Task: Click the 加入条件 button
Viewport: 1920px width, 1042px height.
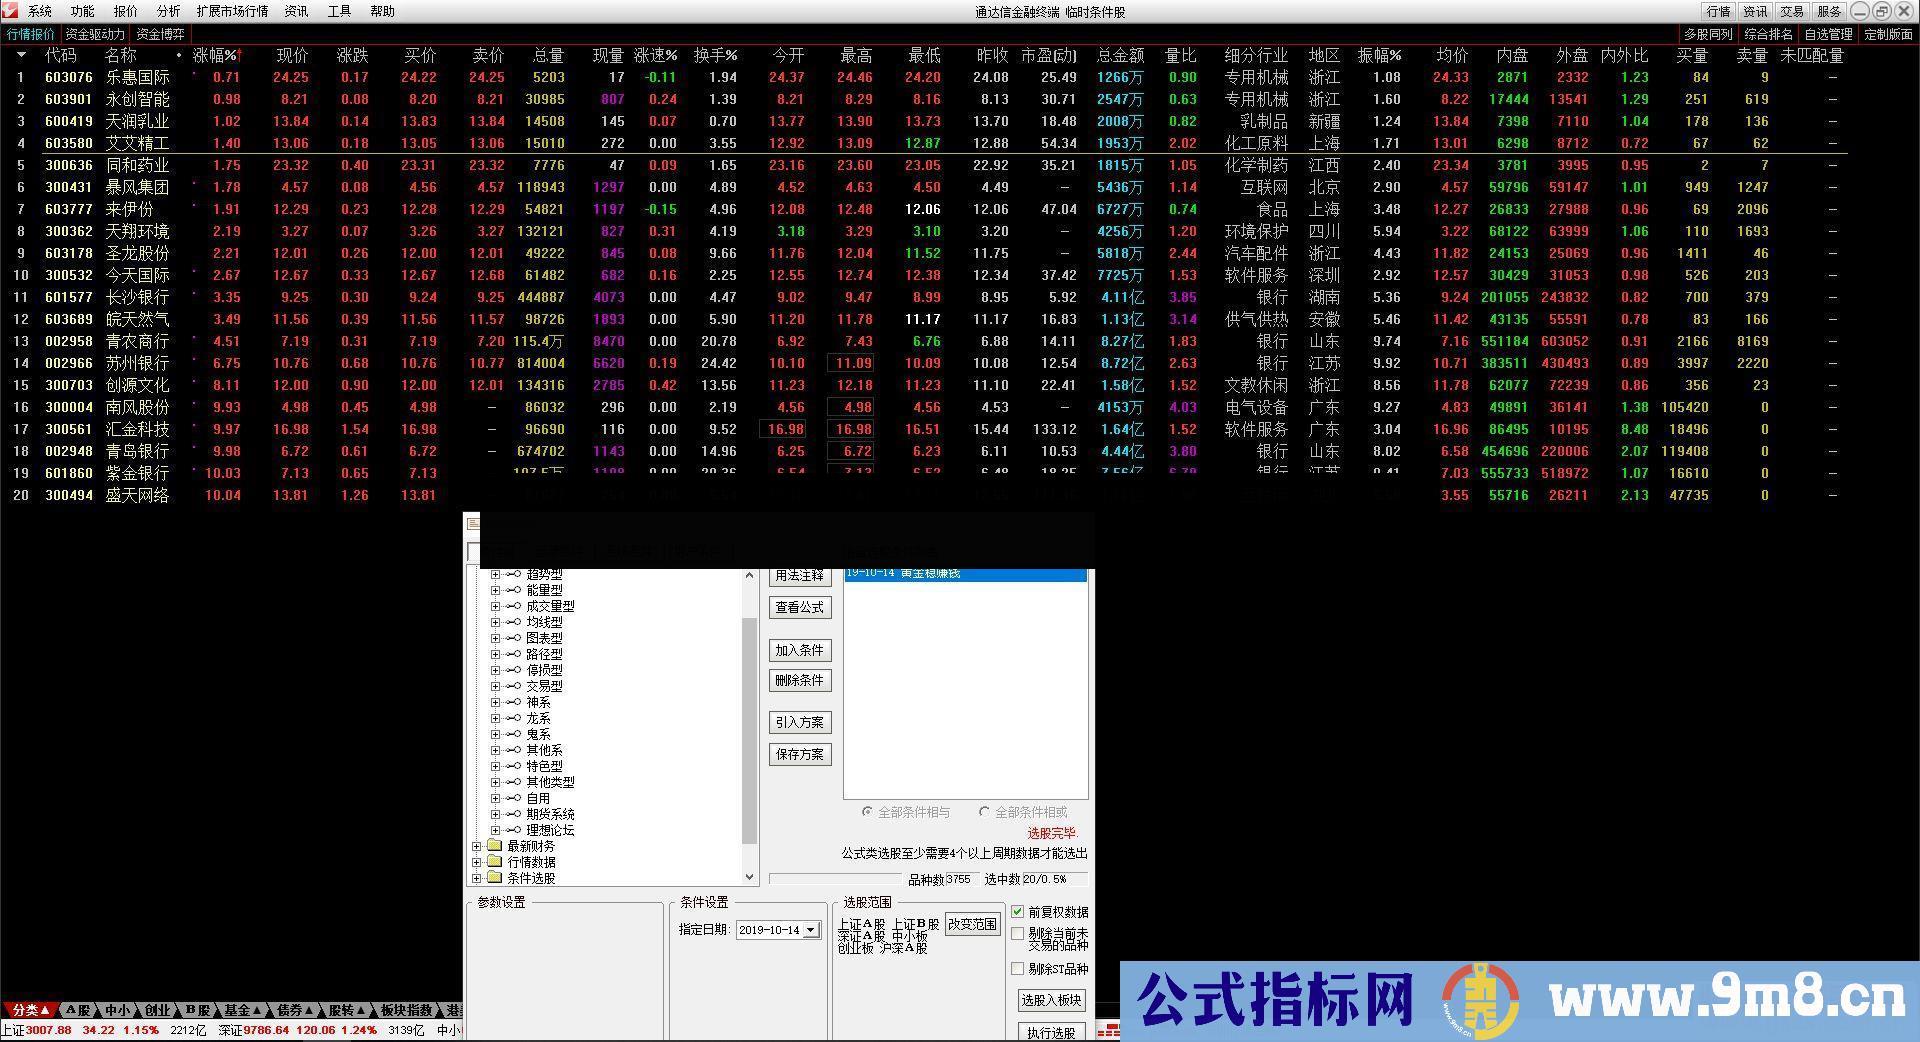Action: tap(800, 650)
